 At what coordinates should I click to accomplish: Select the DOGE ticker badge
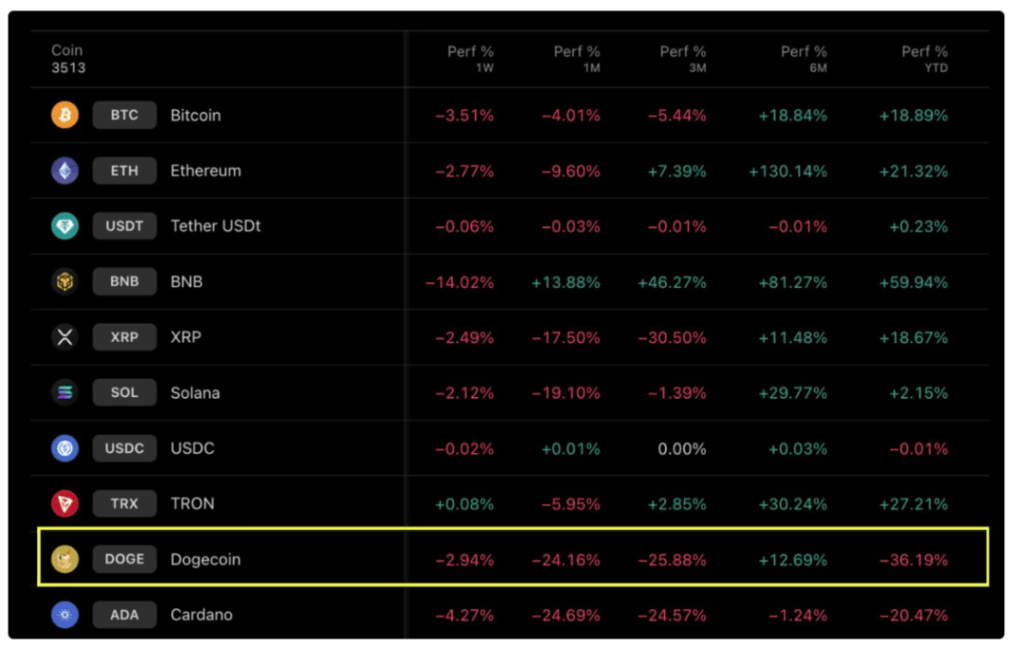point(124,559)
